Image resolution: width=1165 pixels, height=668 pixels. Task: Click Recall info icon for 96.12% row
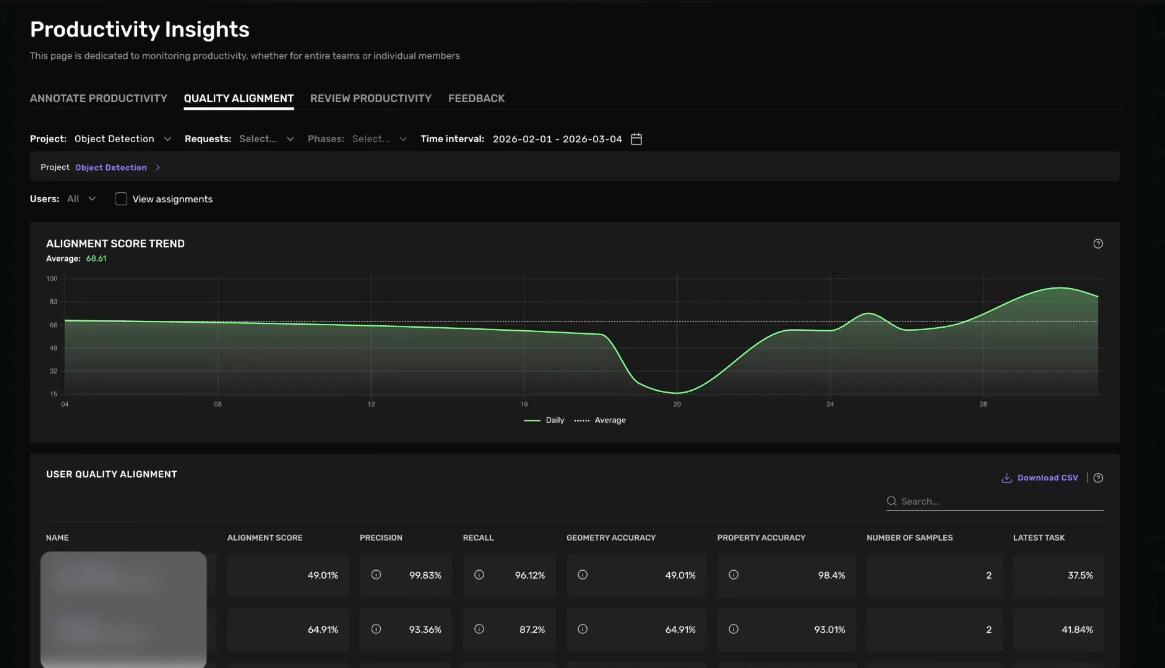479,575
